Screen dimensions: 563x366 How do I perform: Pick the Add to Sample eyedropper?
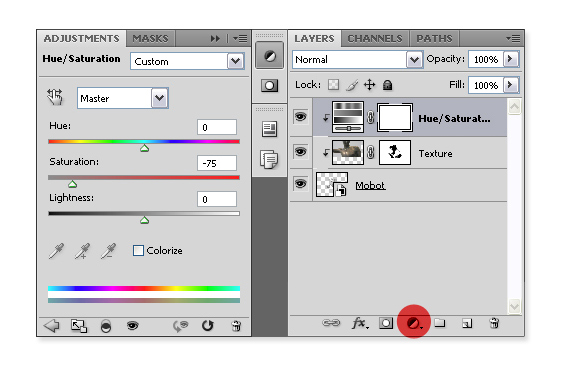point(83,251)
